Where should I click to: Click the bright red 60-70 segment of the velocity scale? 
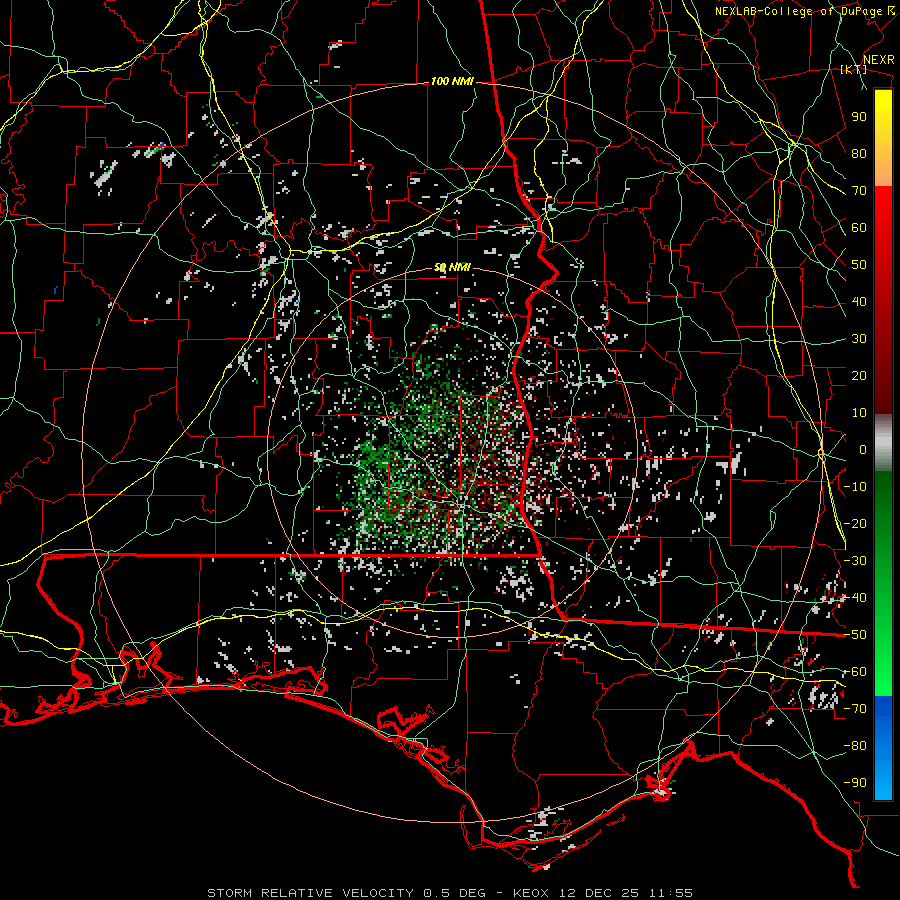coord(883,207)
